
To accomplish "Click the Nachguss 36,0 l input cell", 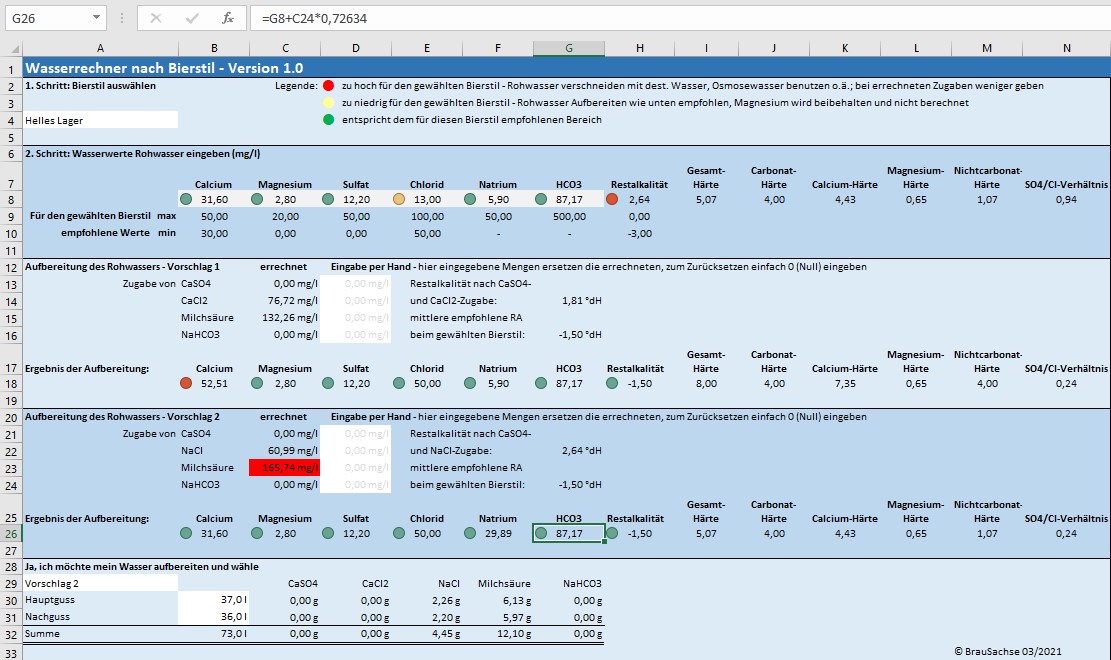I will 214,617.
